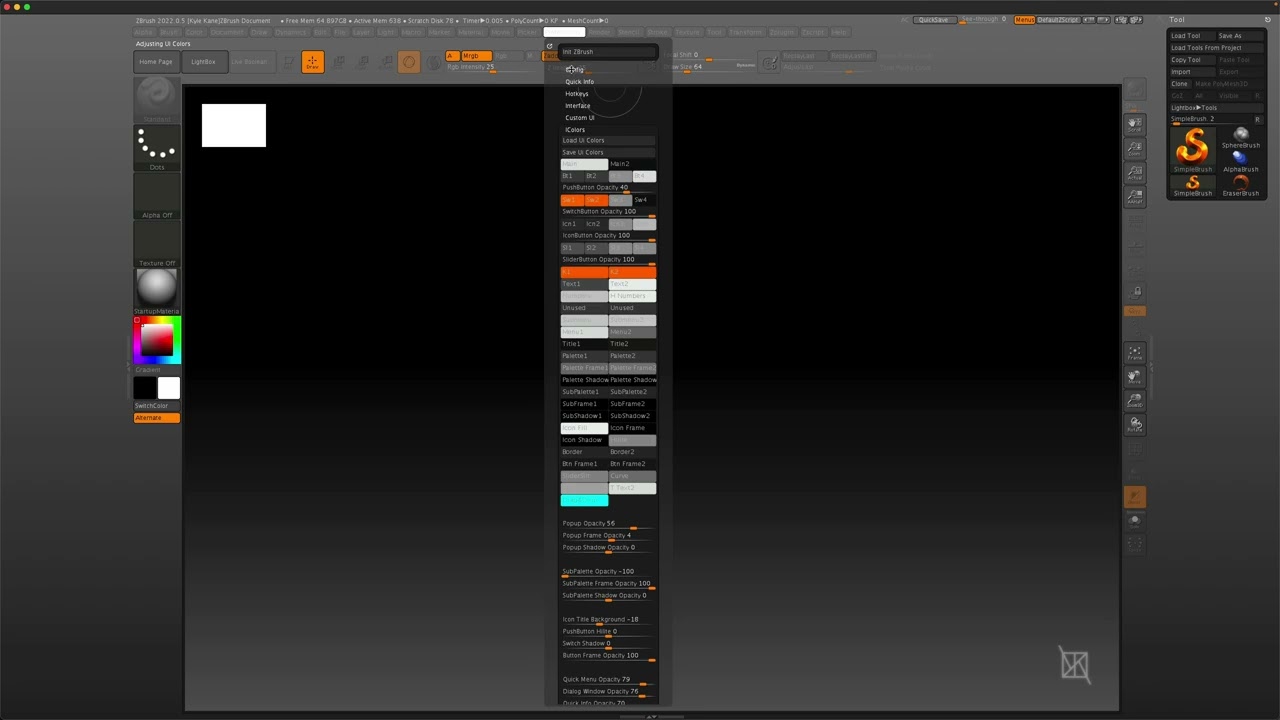Viewport: 1280px width, 720px height.
Task: Adjust the Quick Menu Opacity slider
Action: (608, 680)
